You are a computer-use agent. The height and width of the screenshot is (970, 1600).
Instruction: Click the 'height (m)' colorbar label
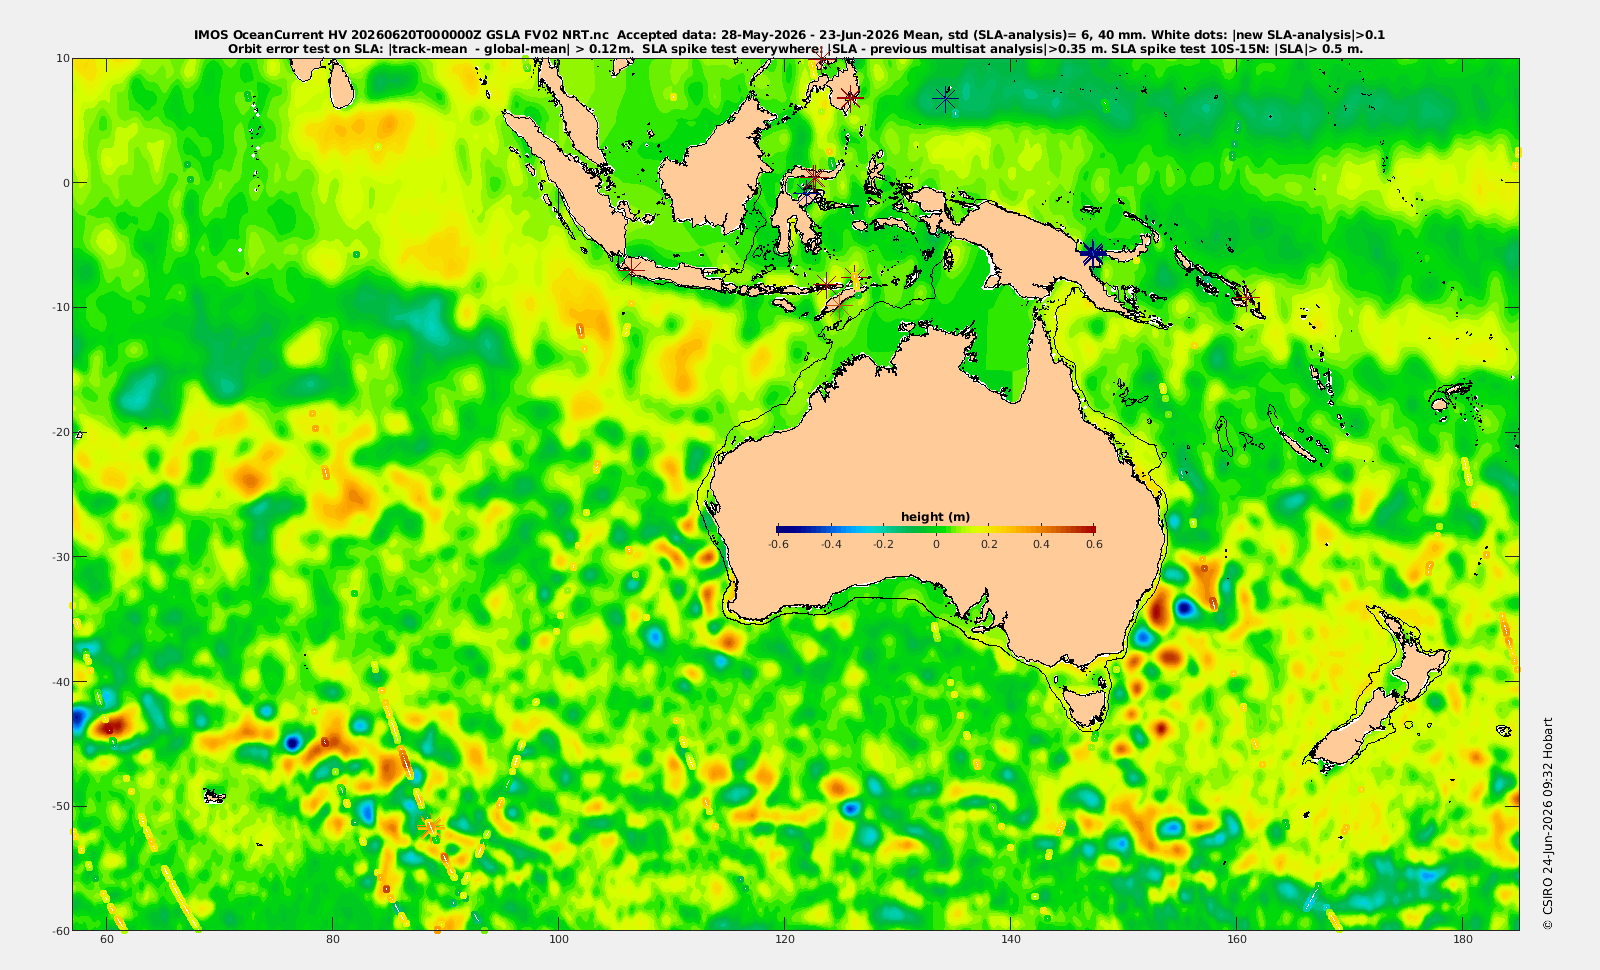coord(935,517)
